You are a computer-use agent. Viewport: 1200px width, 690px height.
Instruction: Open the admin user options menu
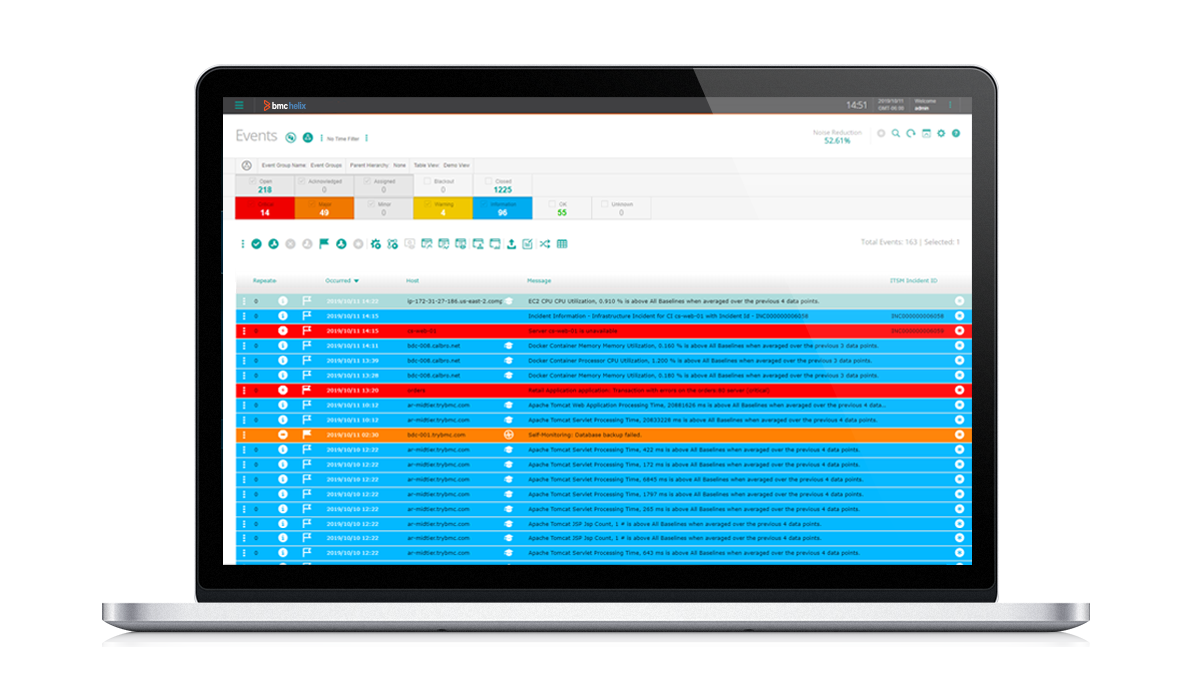point(950,105)
